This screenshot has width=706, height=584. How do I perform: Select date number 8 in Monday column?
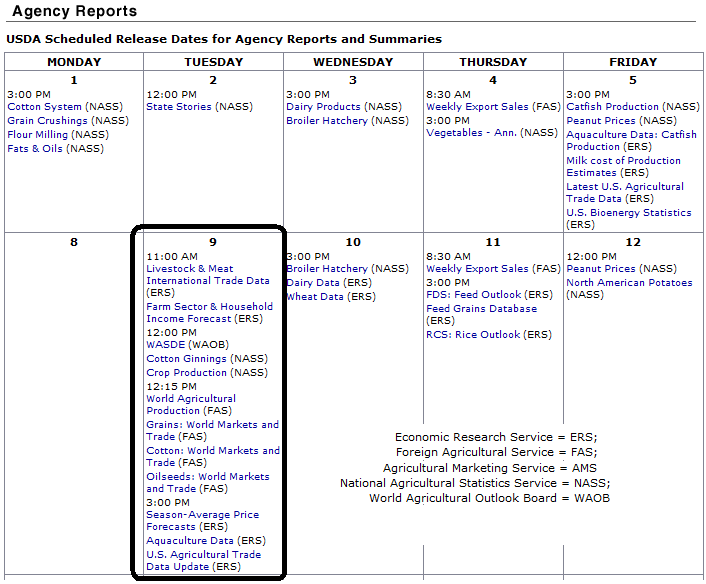tap(74, 243)
